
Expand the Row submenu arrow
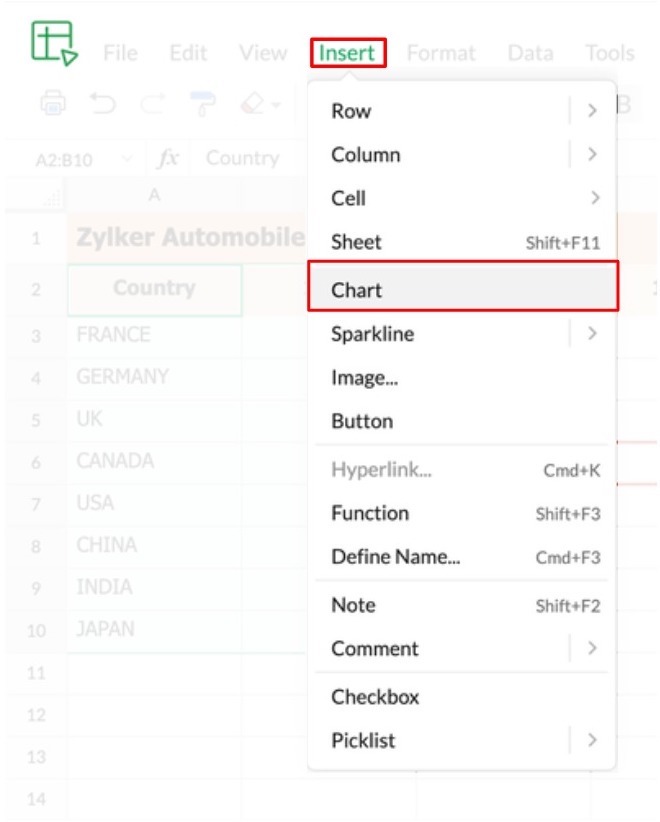(592, 111)
